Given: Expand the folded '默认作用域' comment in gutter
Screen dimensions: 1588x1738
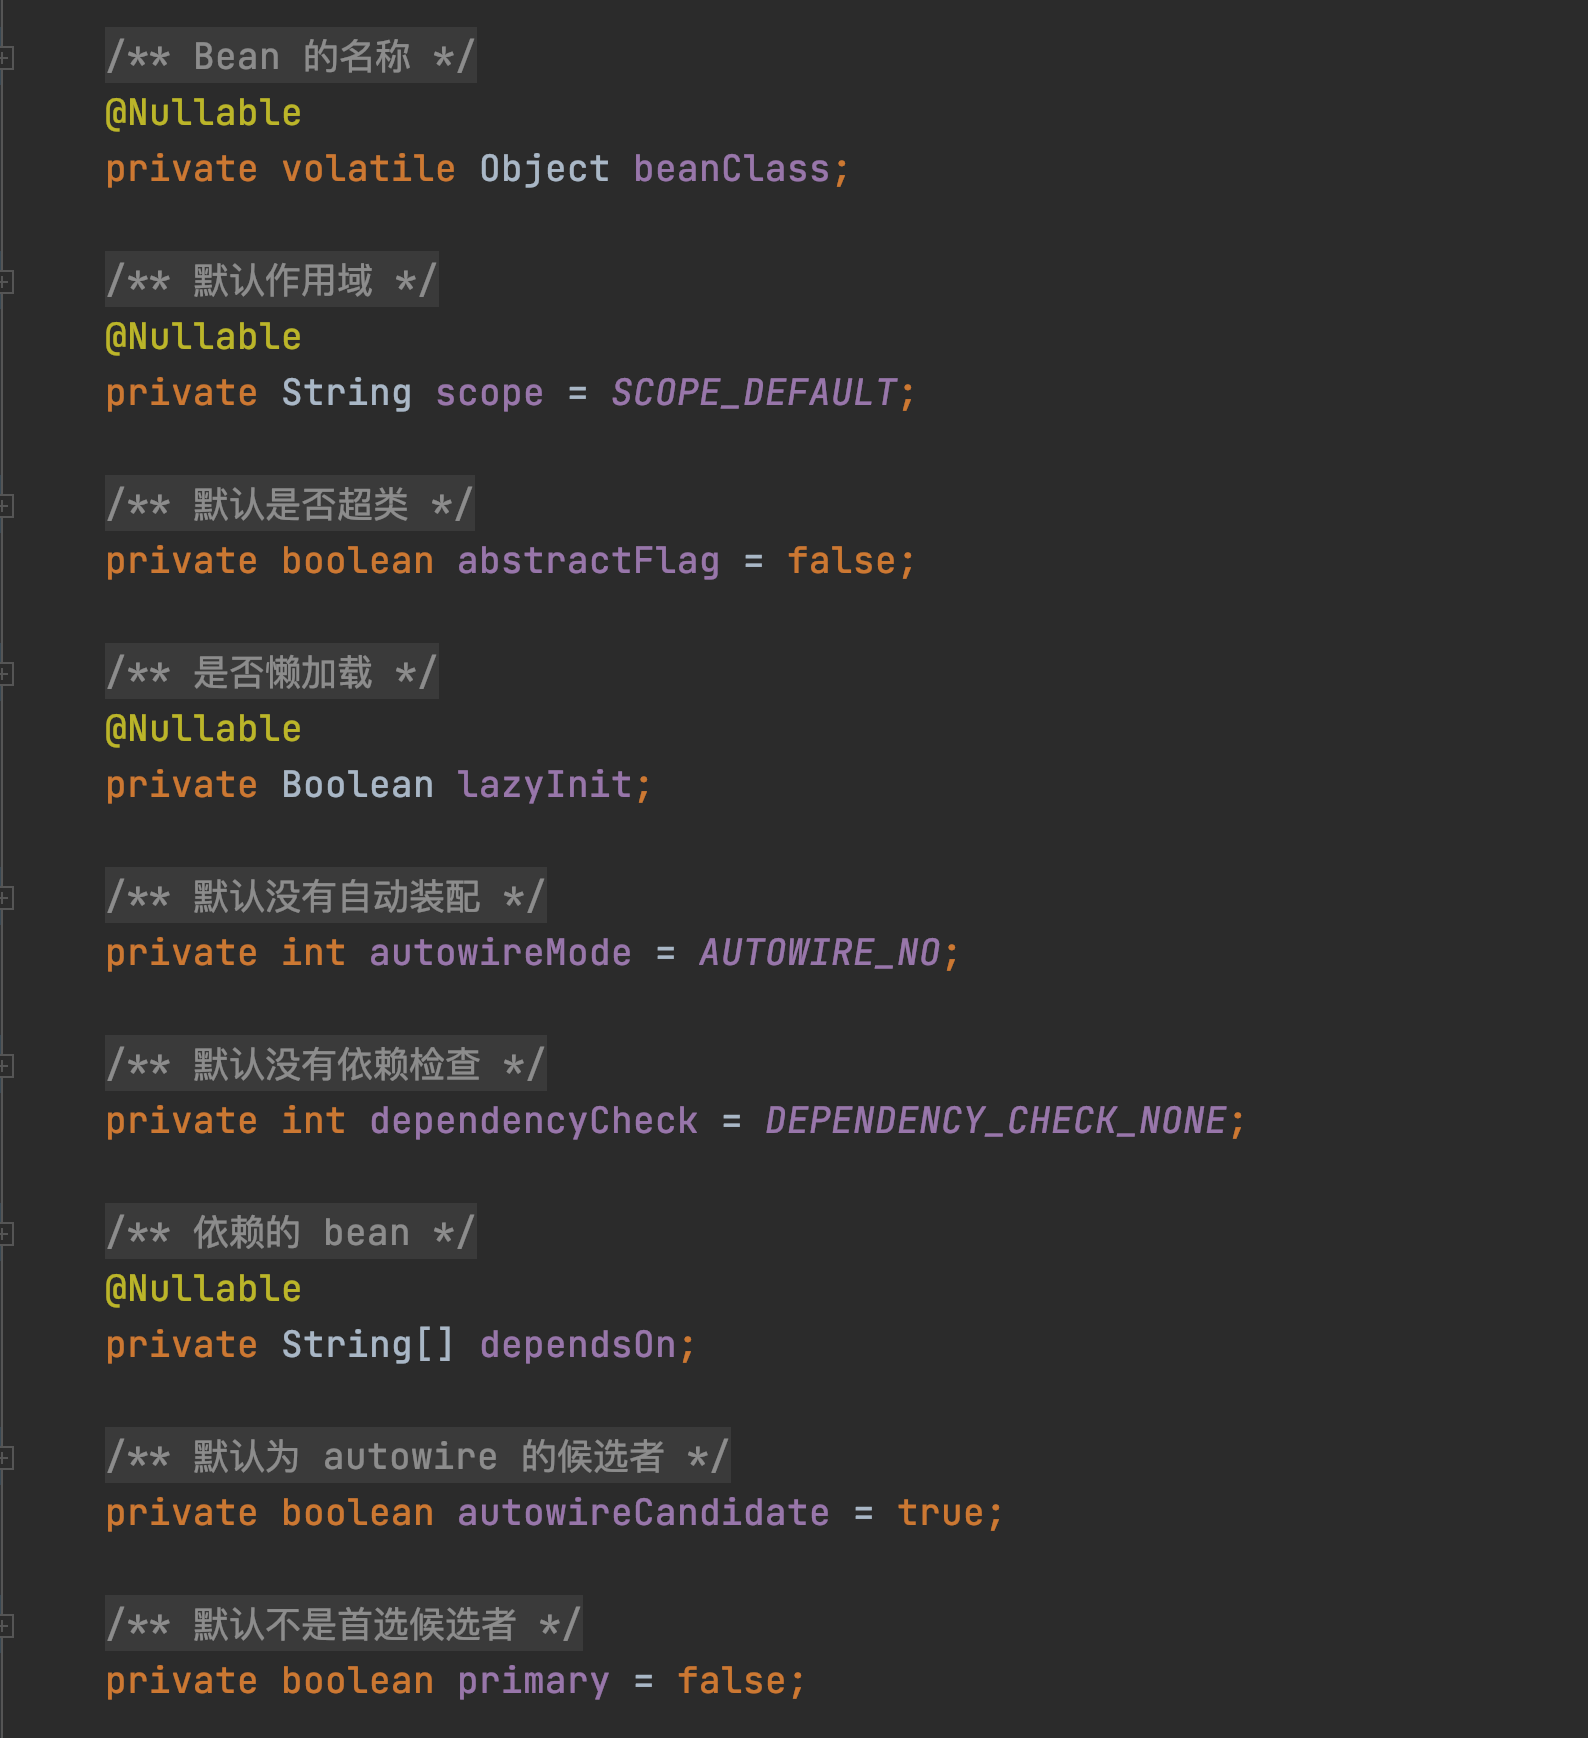Looking at the screenshot, I should tap(5, 282).
